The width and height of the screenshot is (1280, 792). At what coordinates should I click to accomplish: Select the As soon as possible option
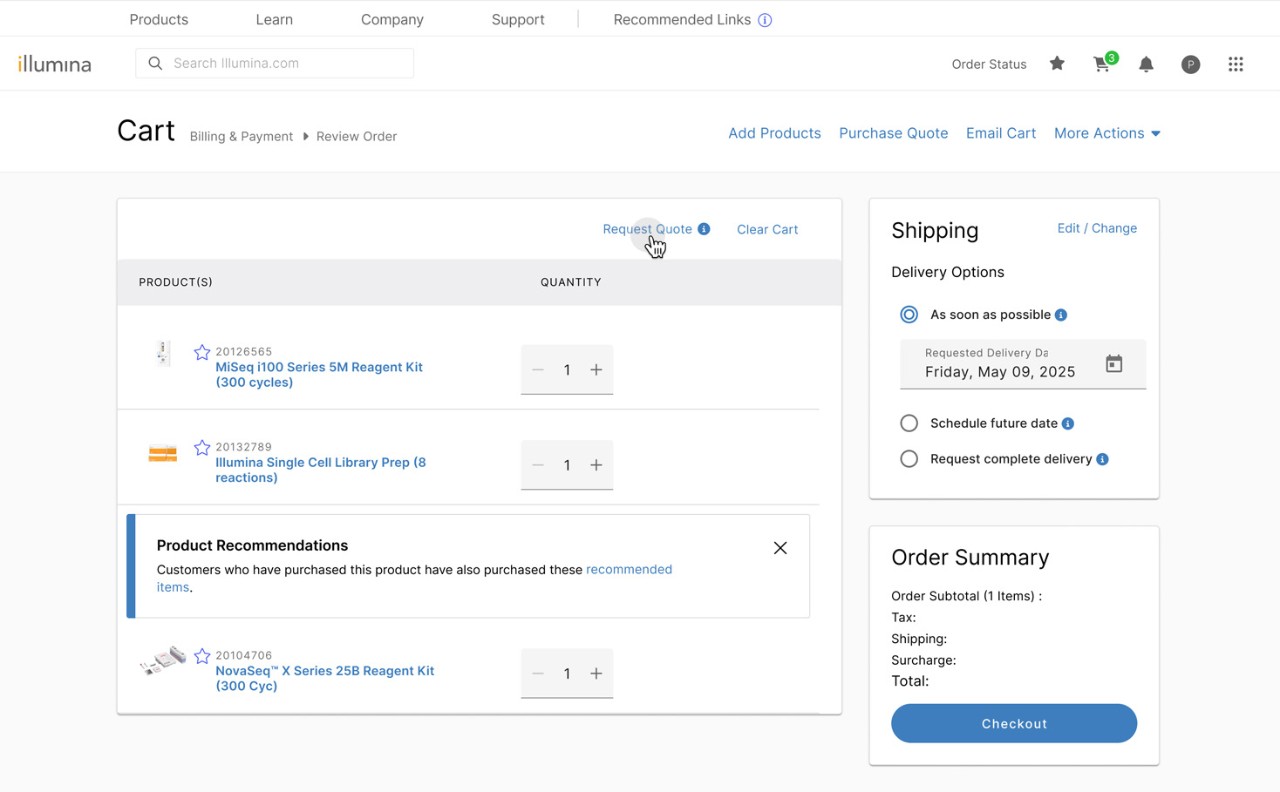[x=909, y=315]
